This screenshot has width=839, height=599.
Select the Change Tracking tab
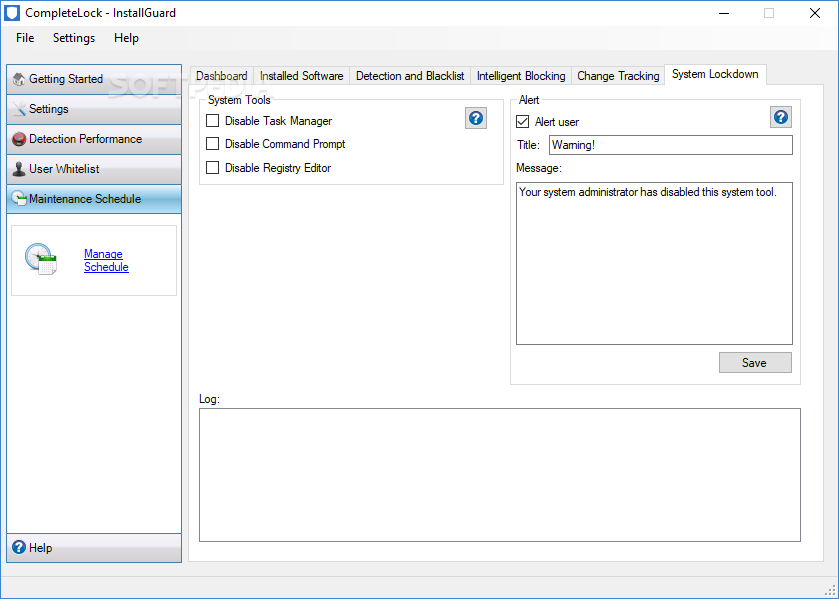point(618,76)
